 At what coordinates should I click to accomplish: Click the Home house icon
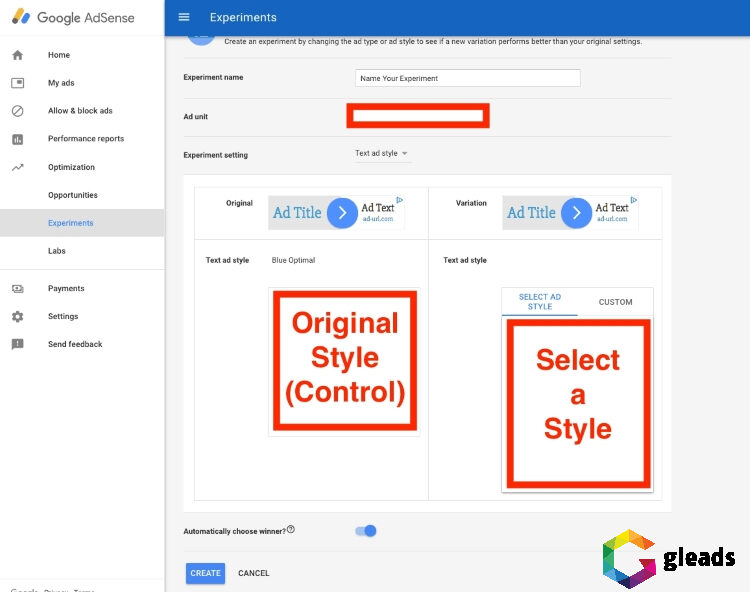pyautogui.click(x=18, y=55)
